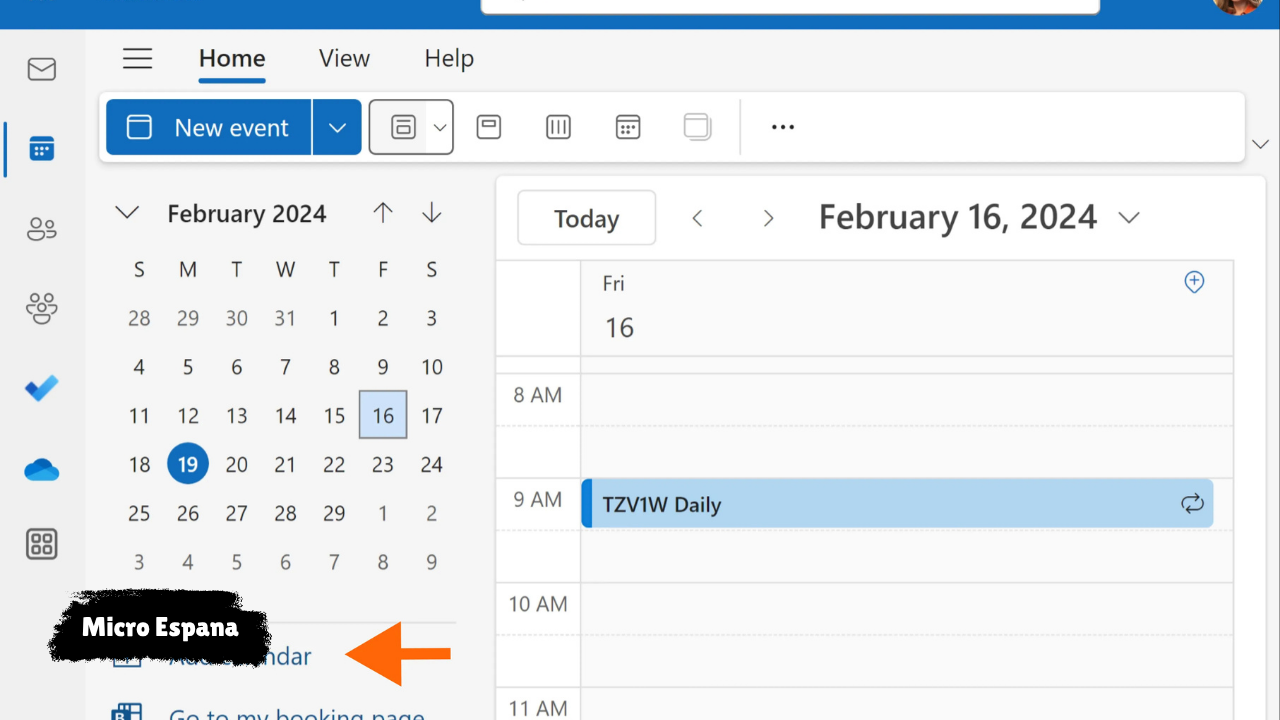The width and height of the screenshot is (1280, 720).
Task: Switch to Month view using the calendar icon
Action: coord(628,127)
